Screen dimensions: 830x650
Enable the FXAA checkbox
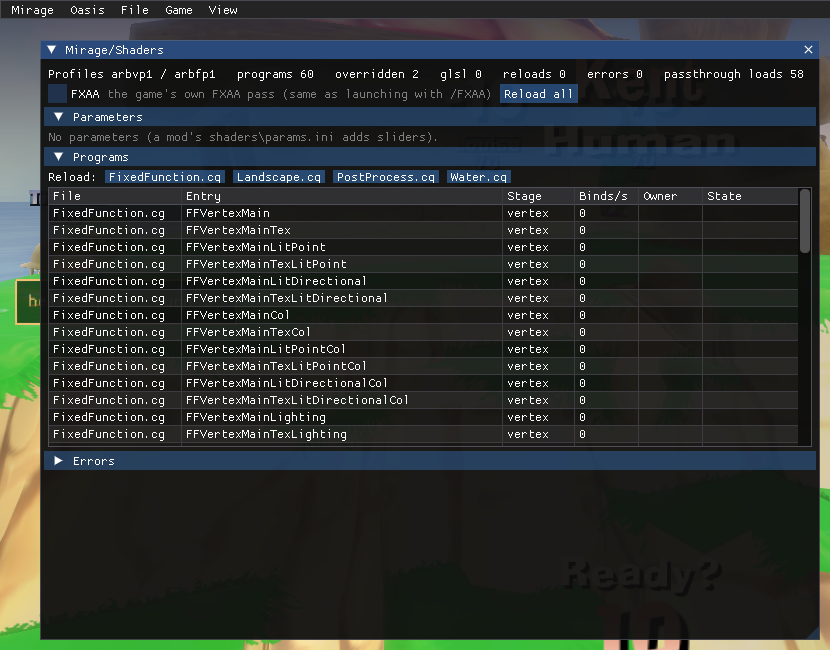point(57,94)
